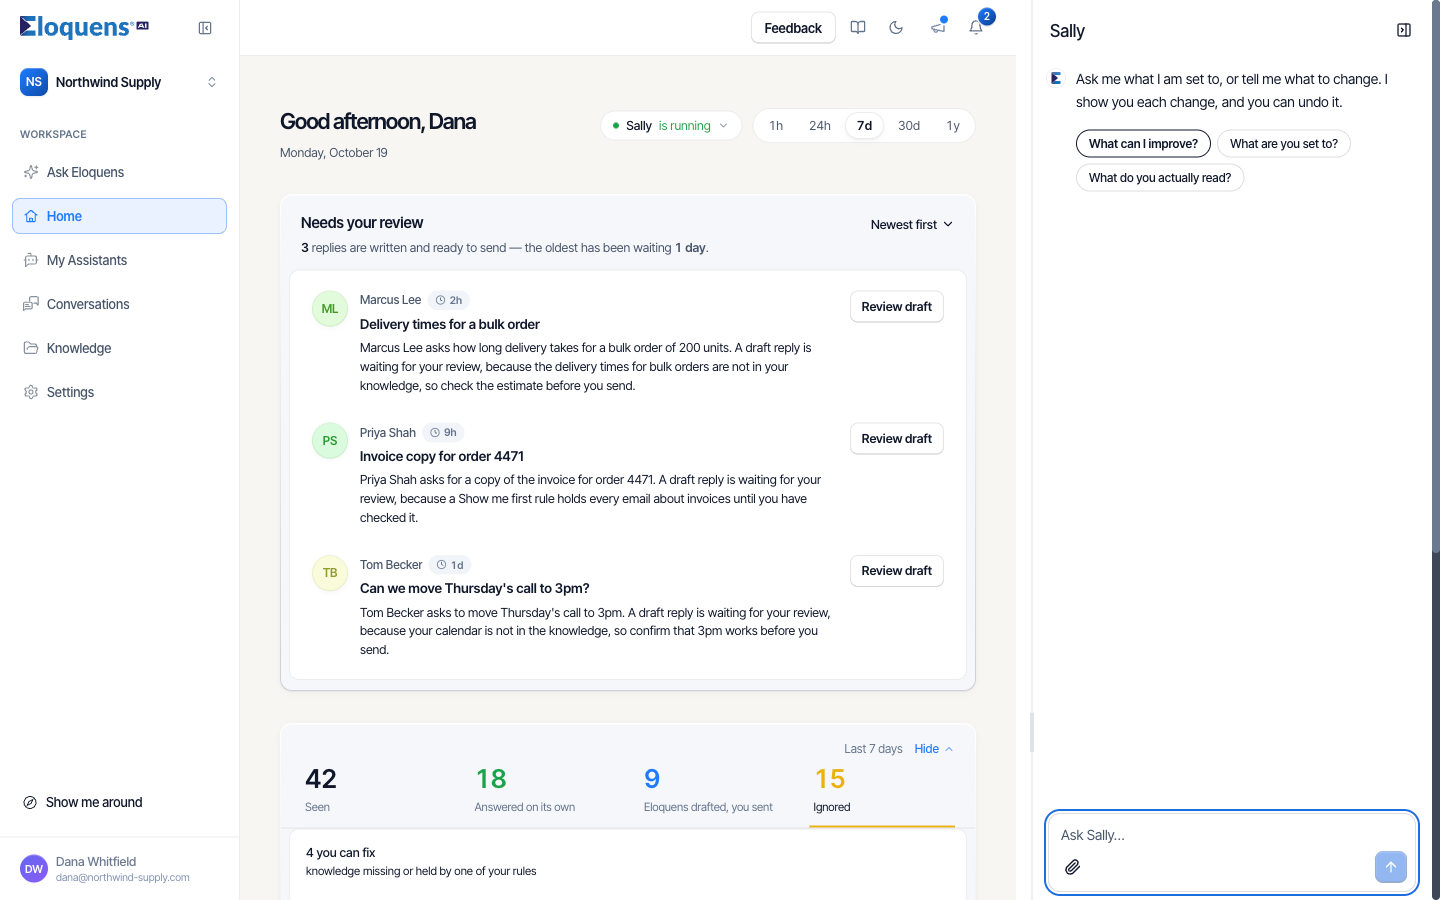Open the Sally is running dropdown
Viewport: 1440px width, 900px height.
coord(671,126)
